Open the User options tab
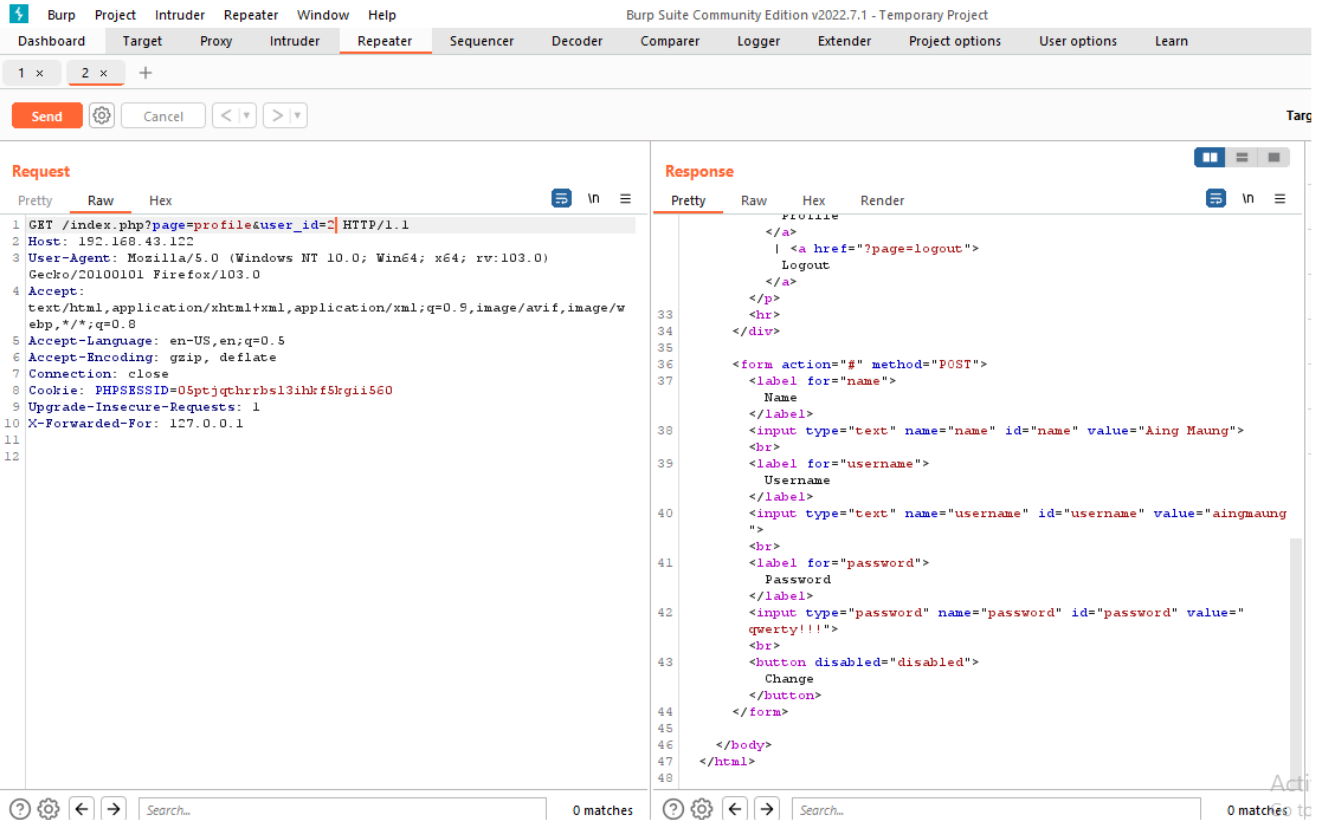 tap(1078, 41)
